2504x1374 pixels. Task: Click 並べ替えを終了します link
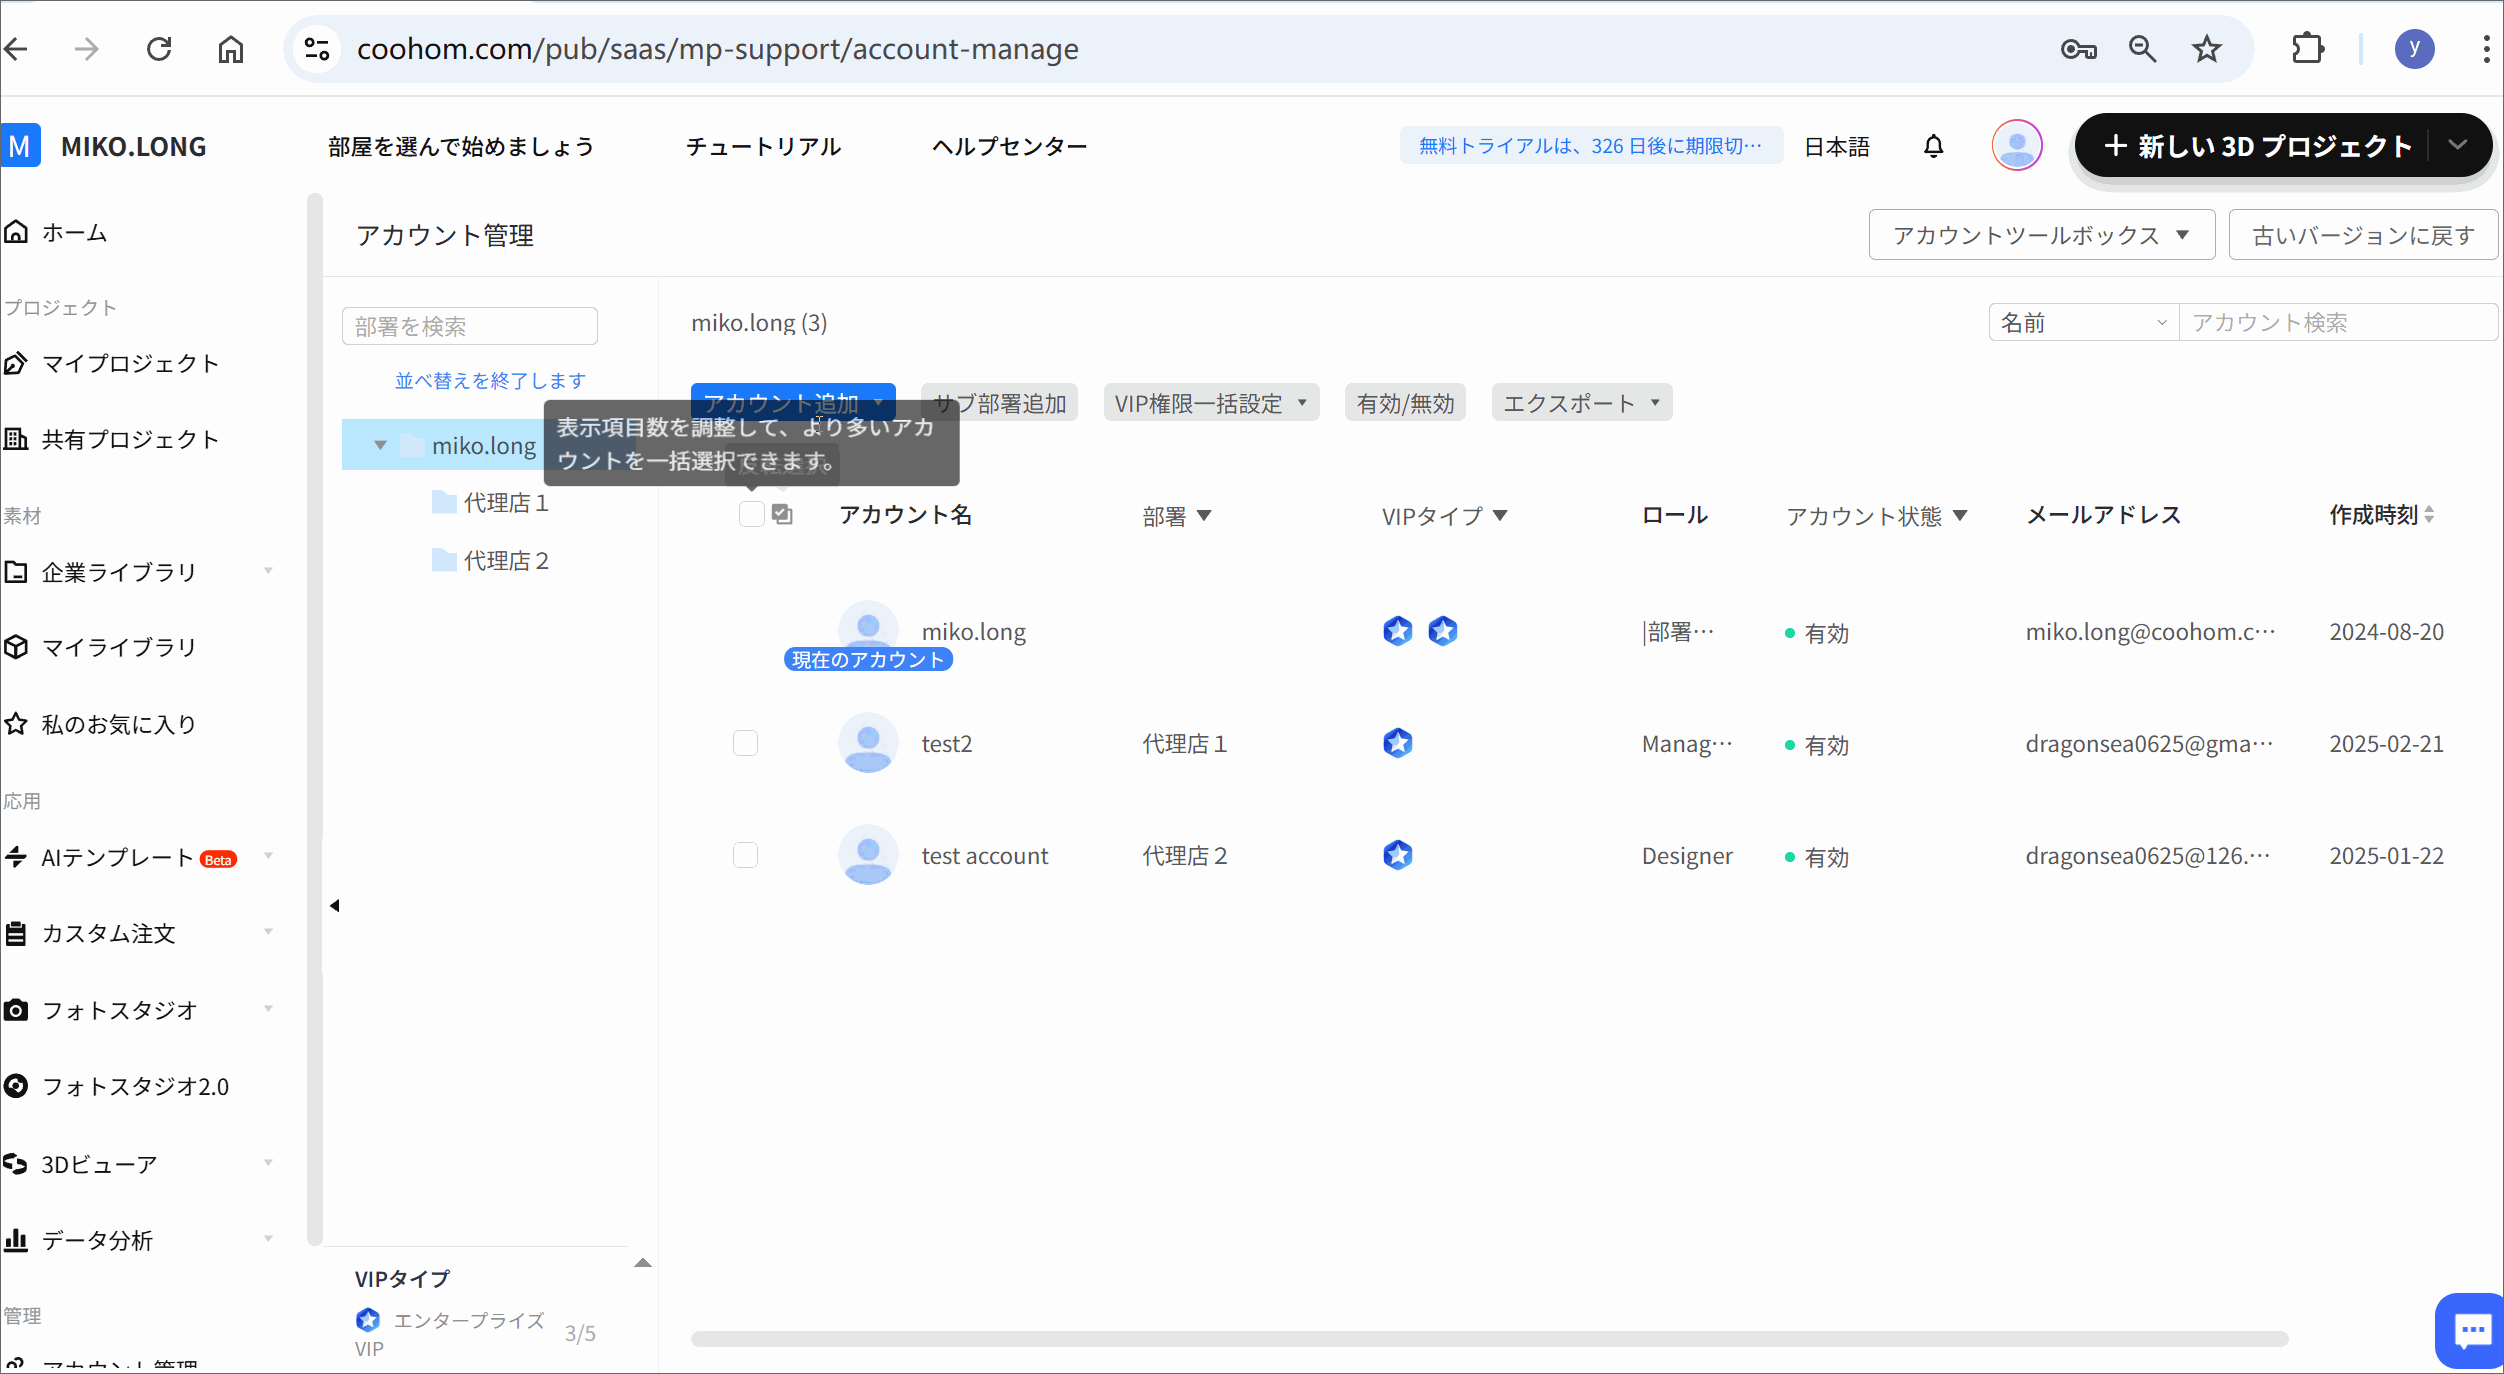coord(490,380)
